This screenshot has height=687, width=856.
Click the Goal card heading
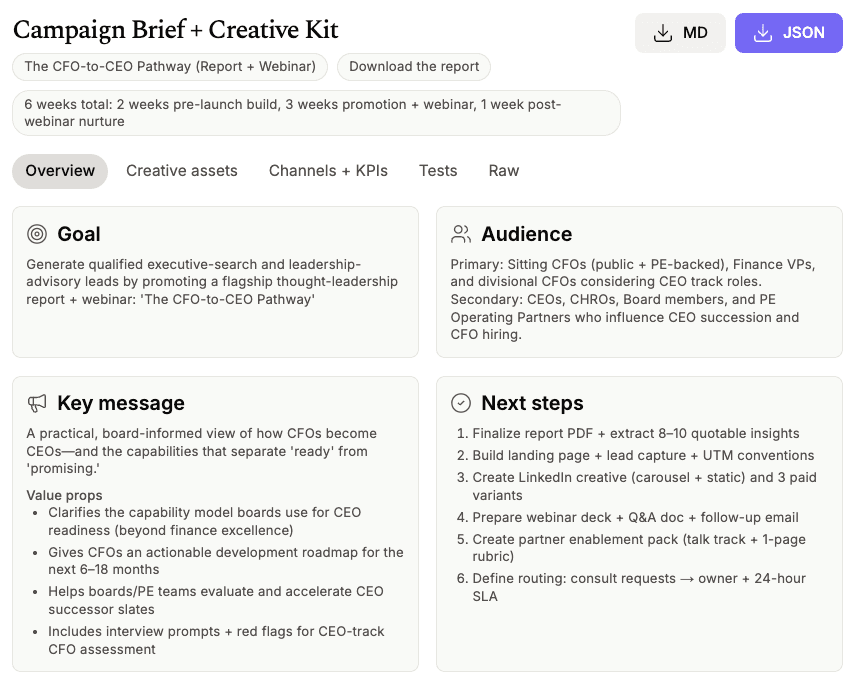click(x=79, y=234)
